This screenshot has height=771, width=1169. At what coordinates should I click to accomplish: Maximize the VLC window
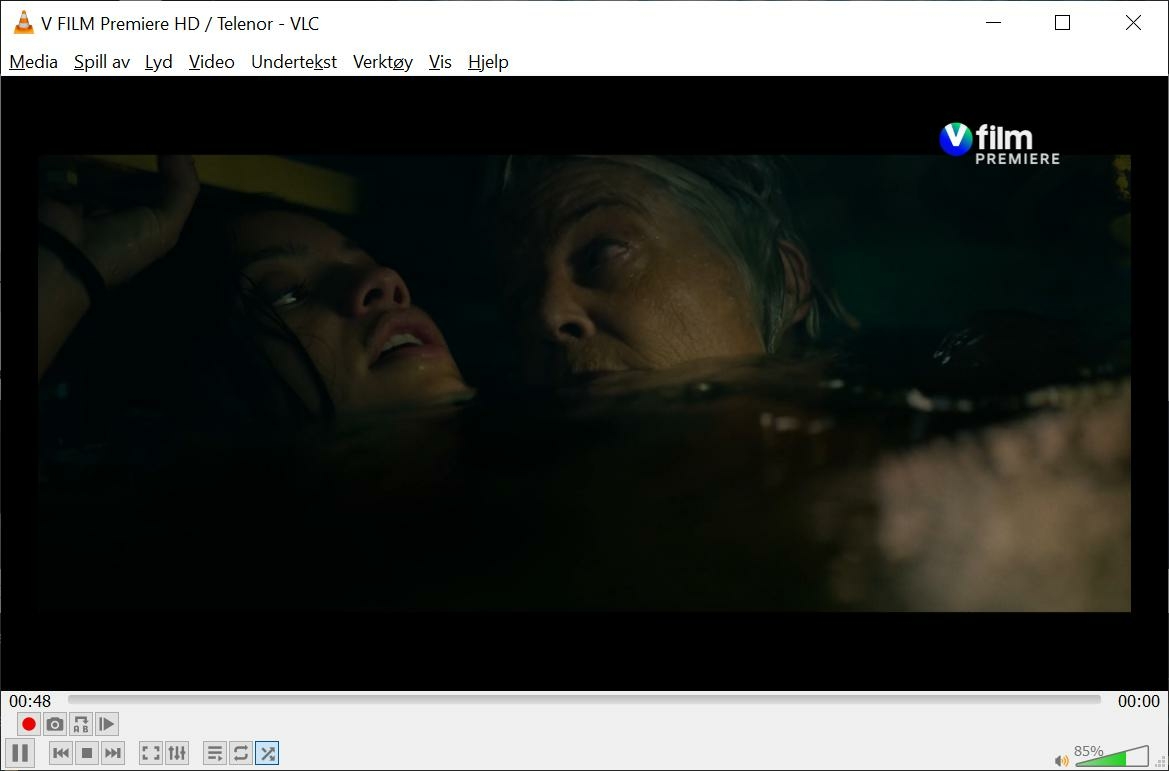(x=1062, y=22)
